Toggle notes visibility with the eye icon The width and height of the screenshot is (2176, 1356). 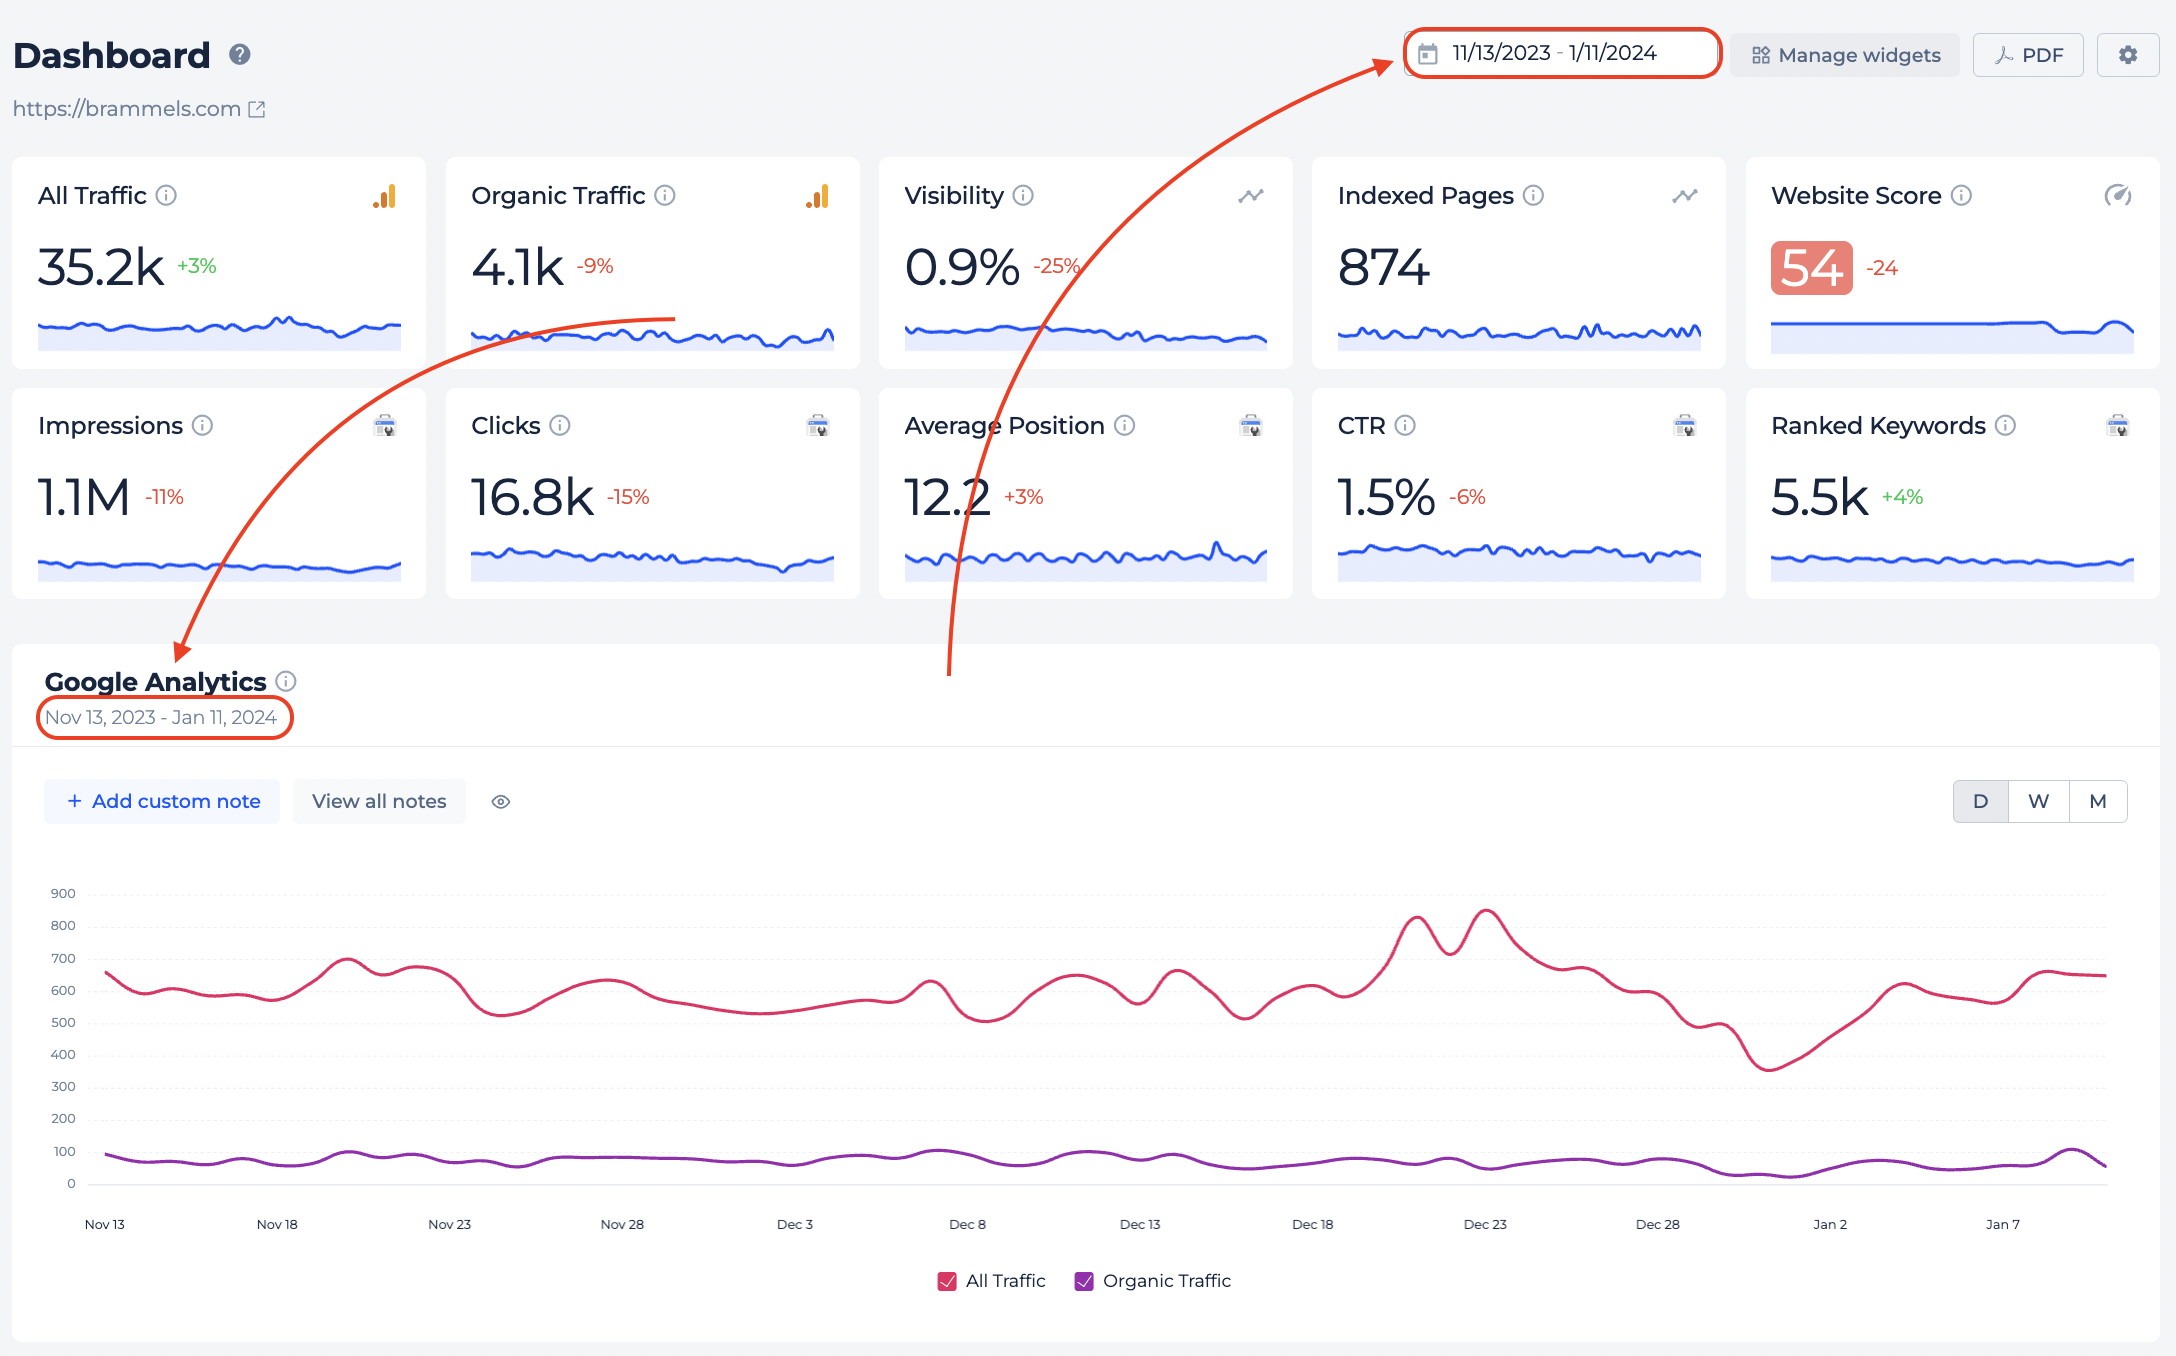pyautogui.click(x=501, y=801)
